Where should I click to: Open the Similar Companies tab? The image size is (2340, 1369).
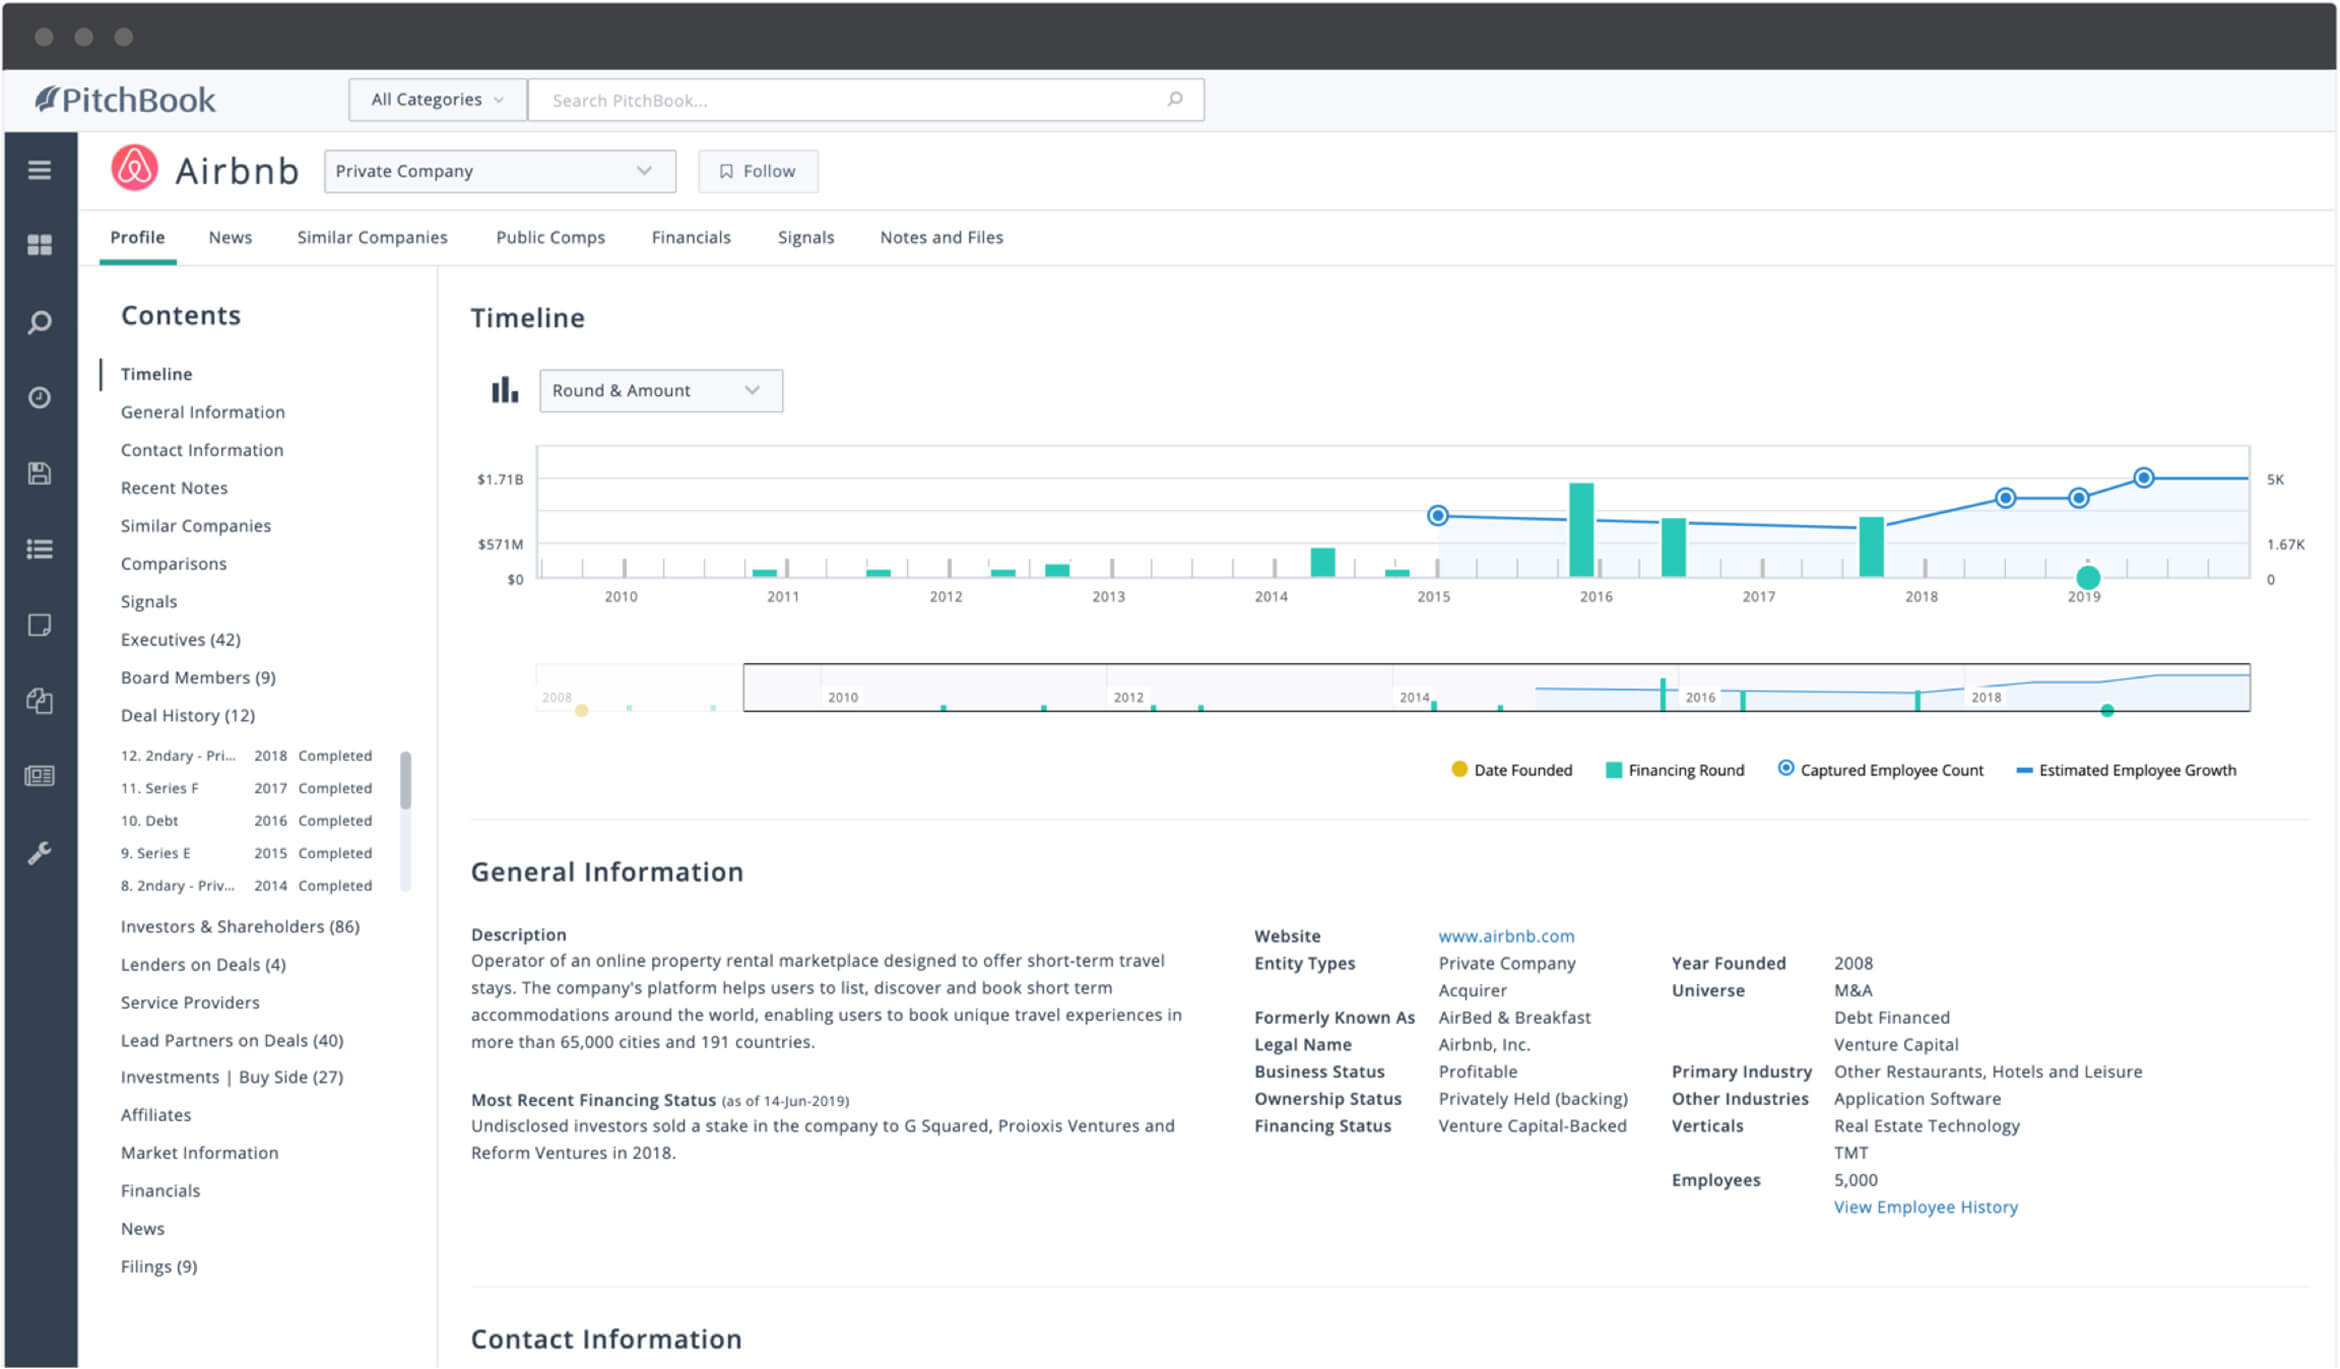[372, 237]
